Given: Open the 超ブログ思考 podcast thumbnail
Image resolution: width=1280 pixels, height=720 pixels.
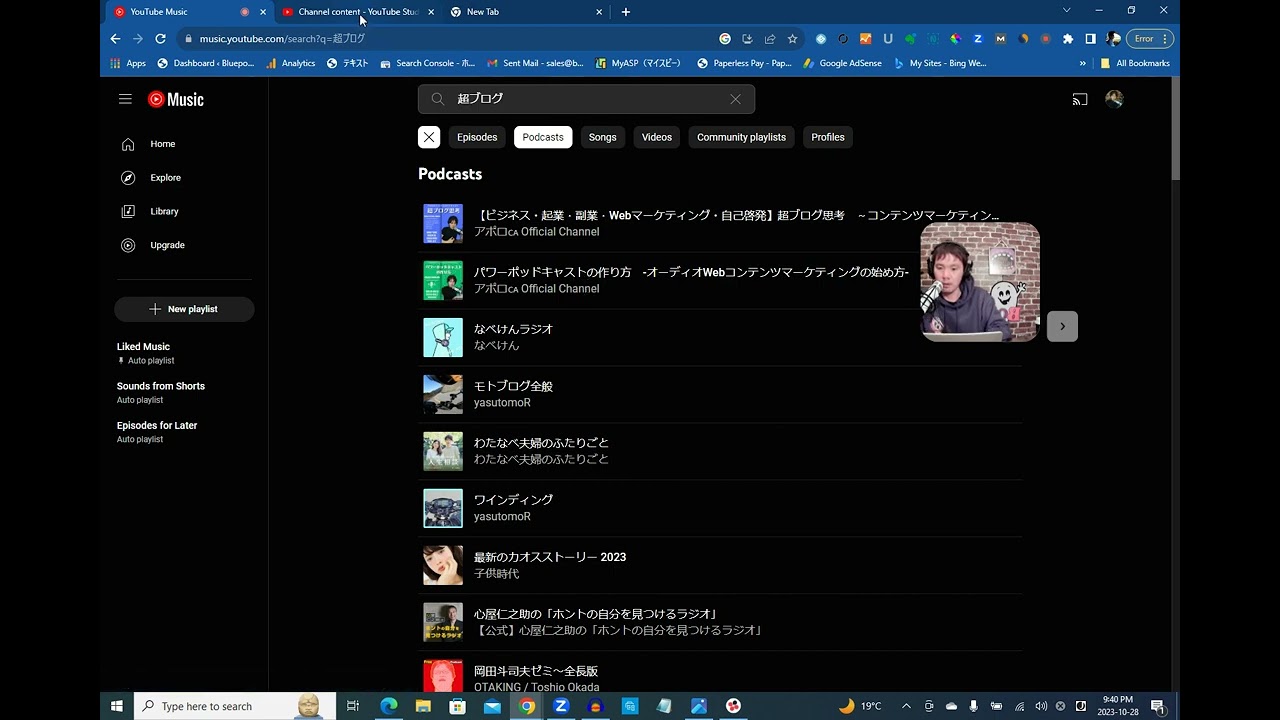Looking at the screenshot, I should click(443, 224).
